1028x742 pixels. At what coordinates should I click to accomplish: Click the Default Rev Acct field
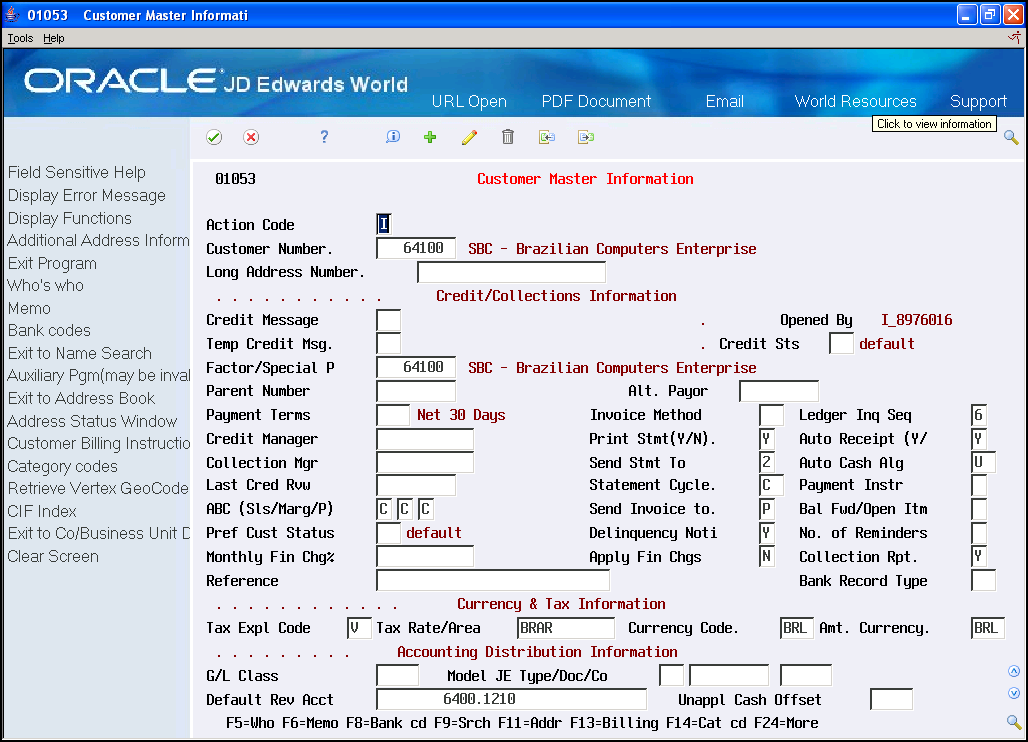tap(511, 699)
